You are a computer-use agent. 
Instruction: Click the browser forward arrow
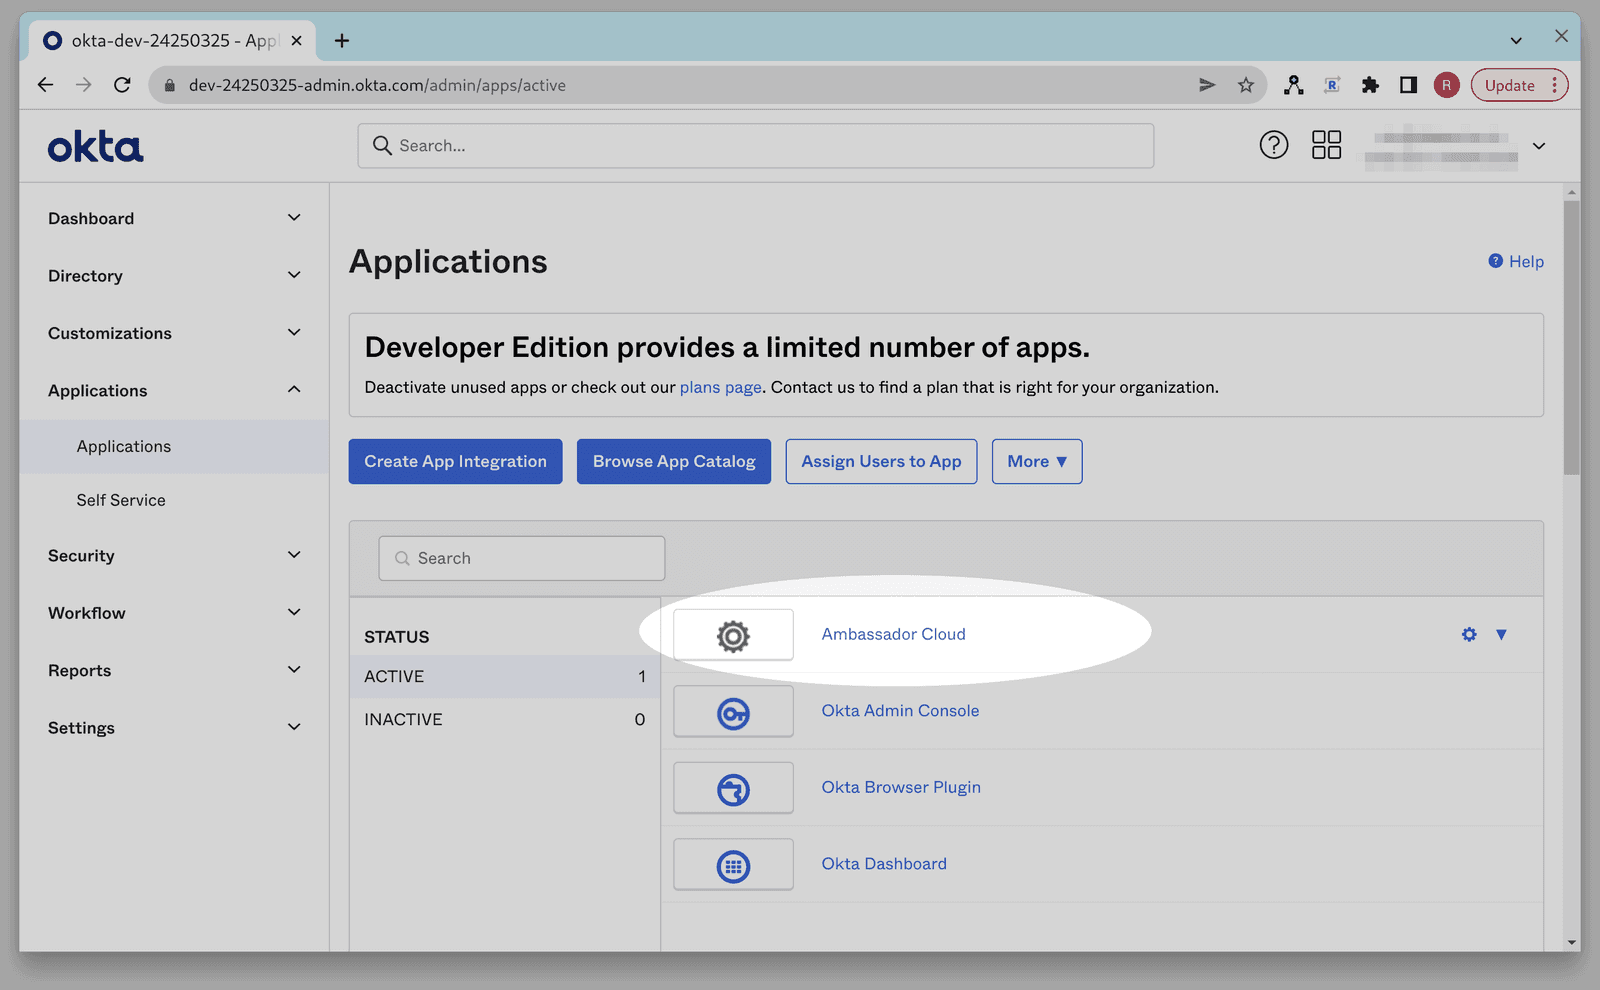pos(84,85)
